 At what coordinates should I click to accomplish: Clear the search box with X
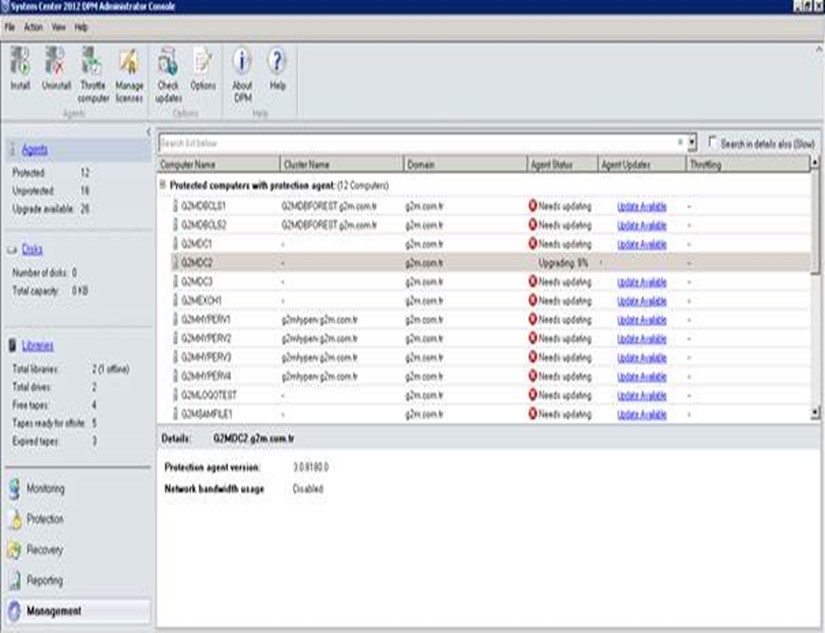click(x=680, y=142)
